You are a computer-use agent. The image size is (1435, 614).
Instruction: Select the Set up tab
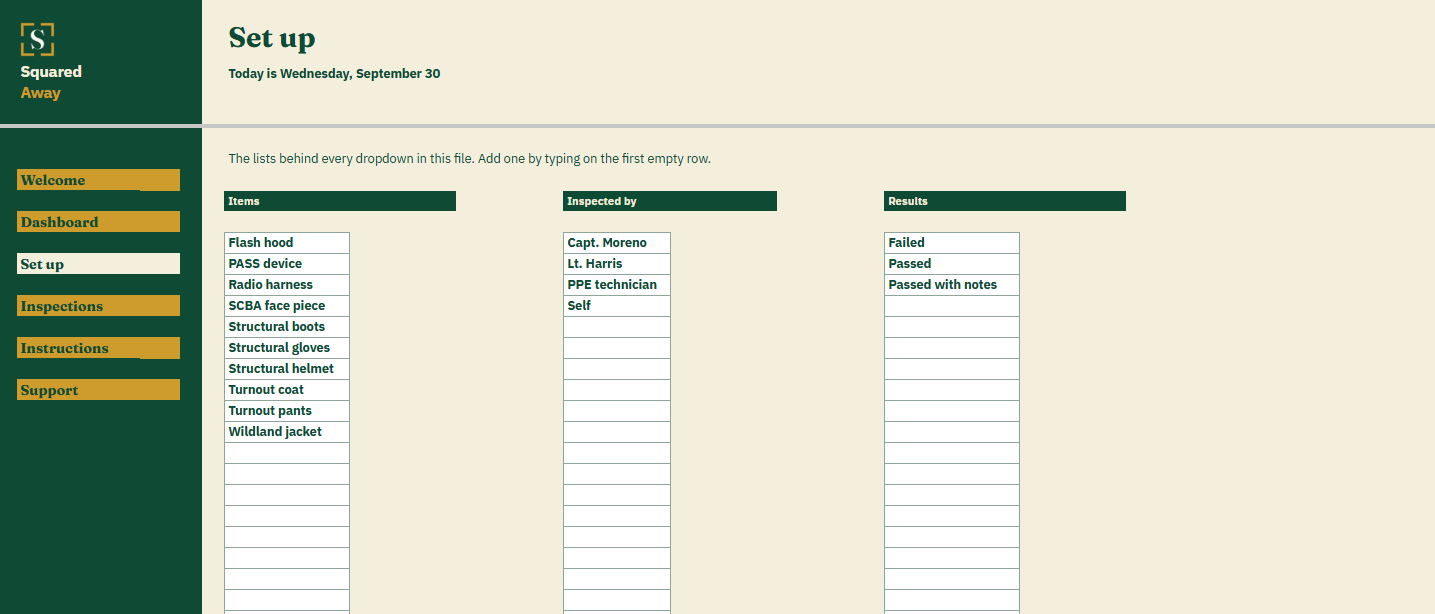pos(98,264)
